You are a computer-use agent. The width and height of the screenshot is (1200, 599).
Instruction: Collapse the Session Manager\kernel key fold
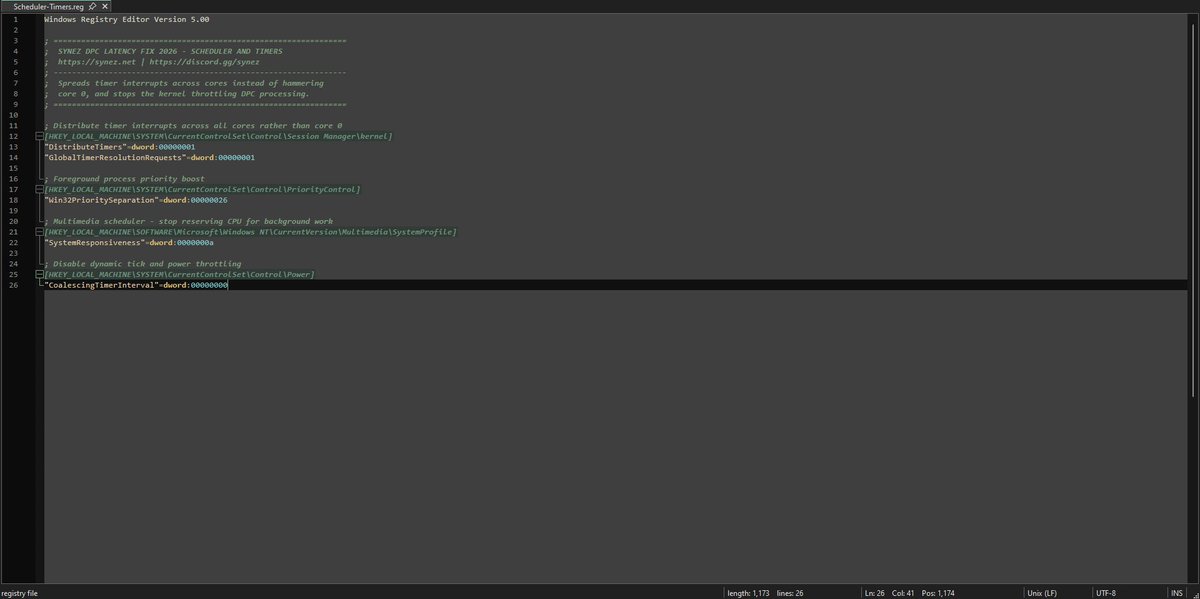click(39, 136)
